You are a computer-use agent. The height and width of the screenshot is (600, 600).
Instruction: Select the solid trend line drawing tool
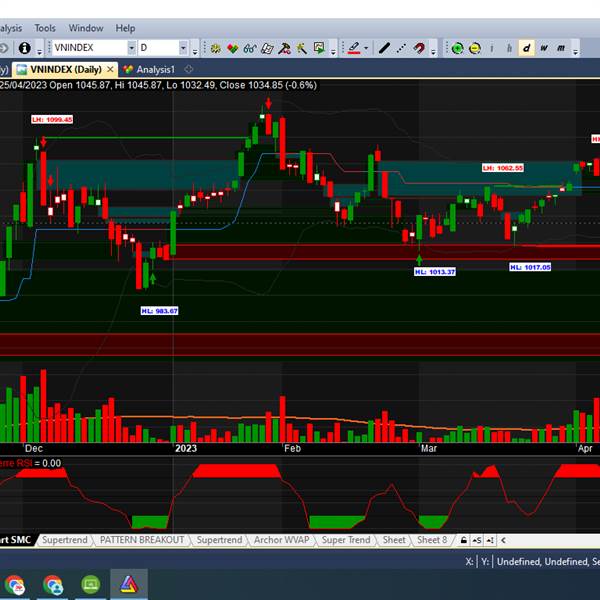384,49
